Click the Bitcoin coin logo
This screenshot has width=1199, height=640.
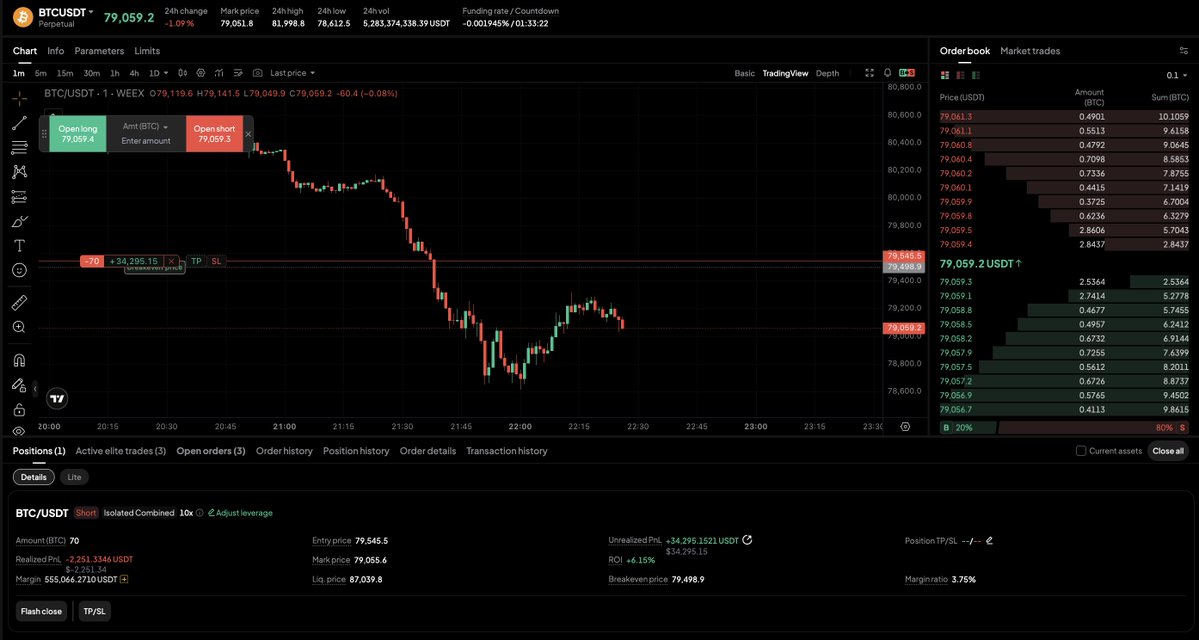[22, 16]
